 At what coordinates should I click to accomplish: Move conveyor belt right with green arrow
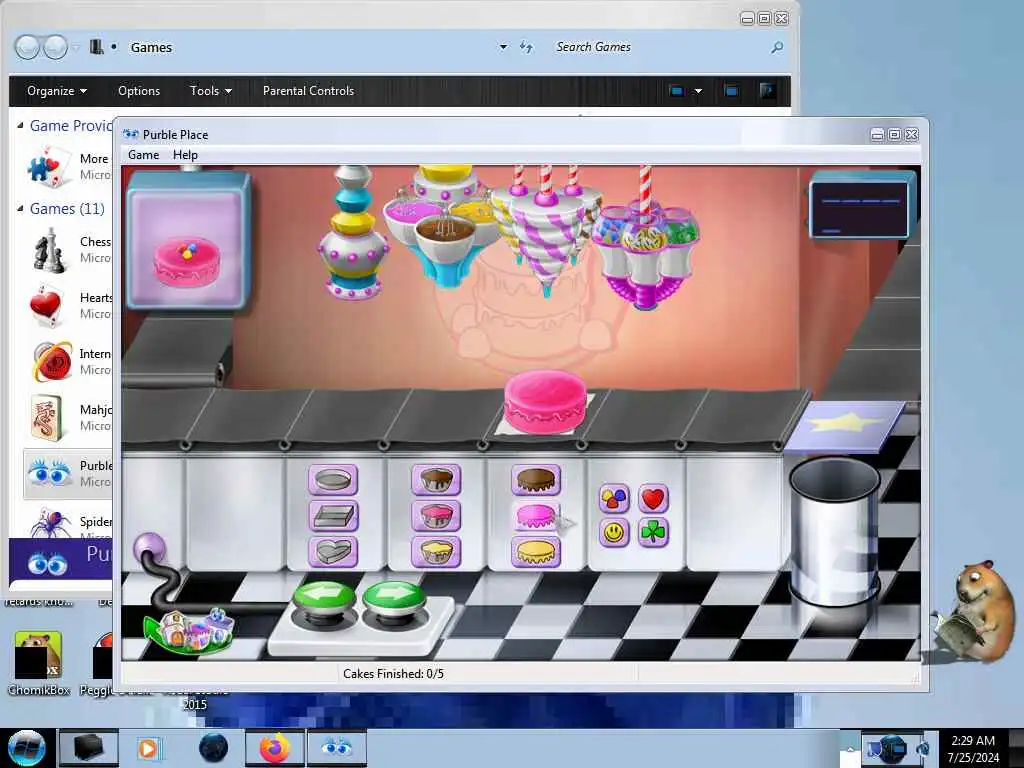394,596
